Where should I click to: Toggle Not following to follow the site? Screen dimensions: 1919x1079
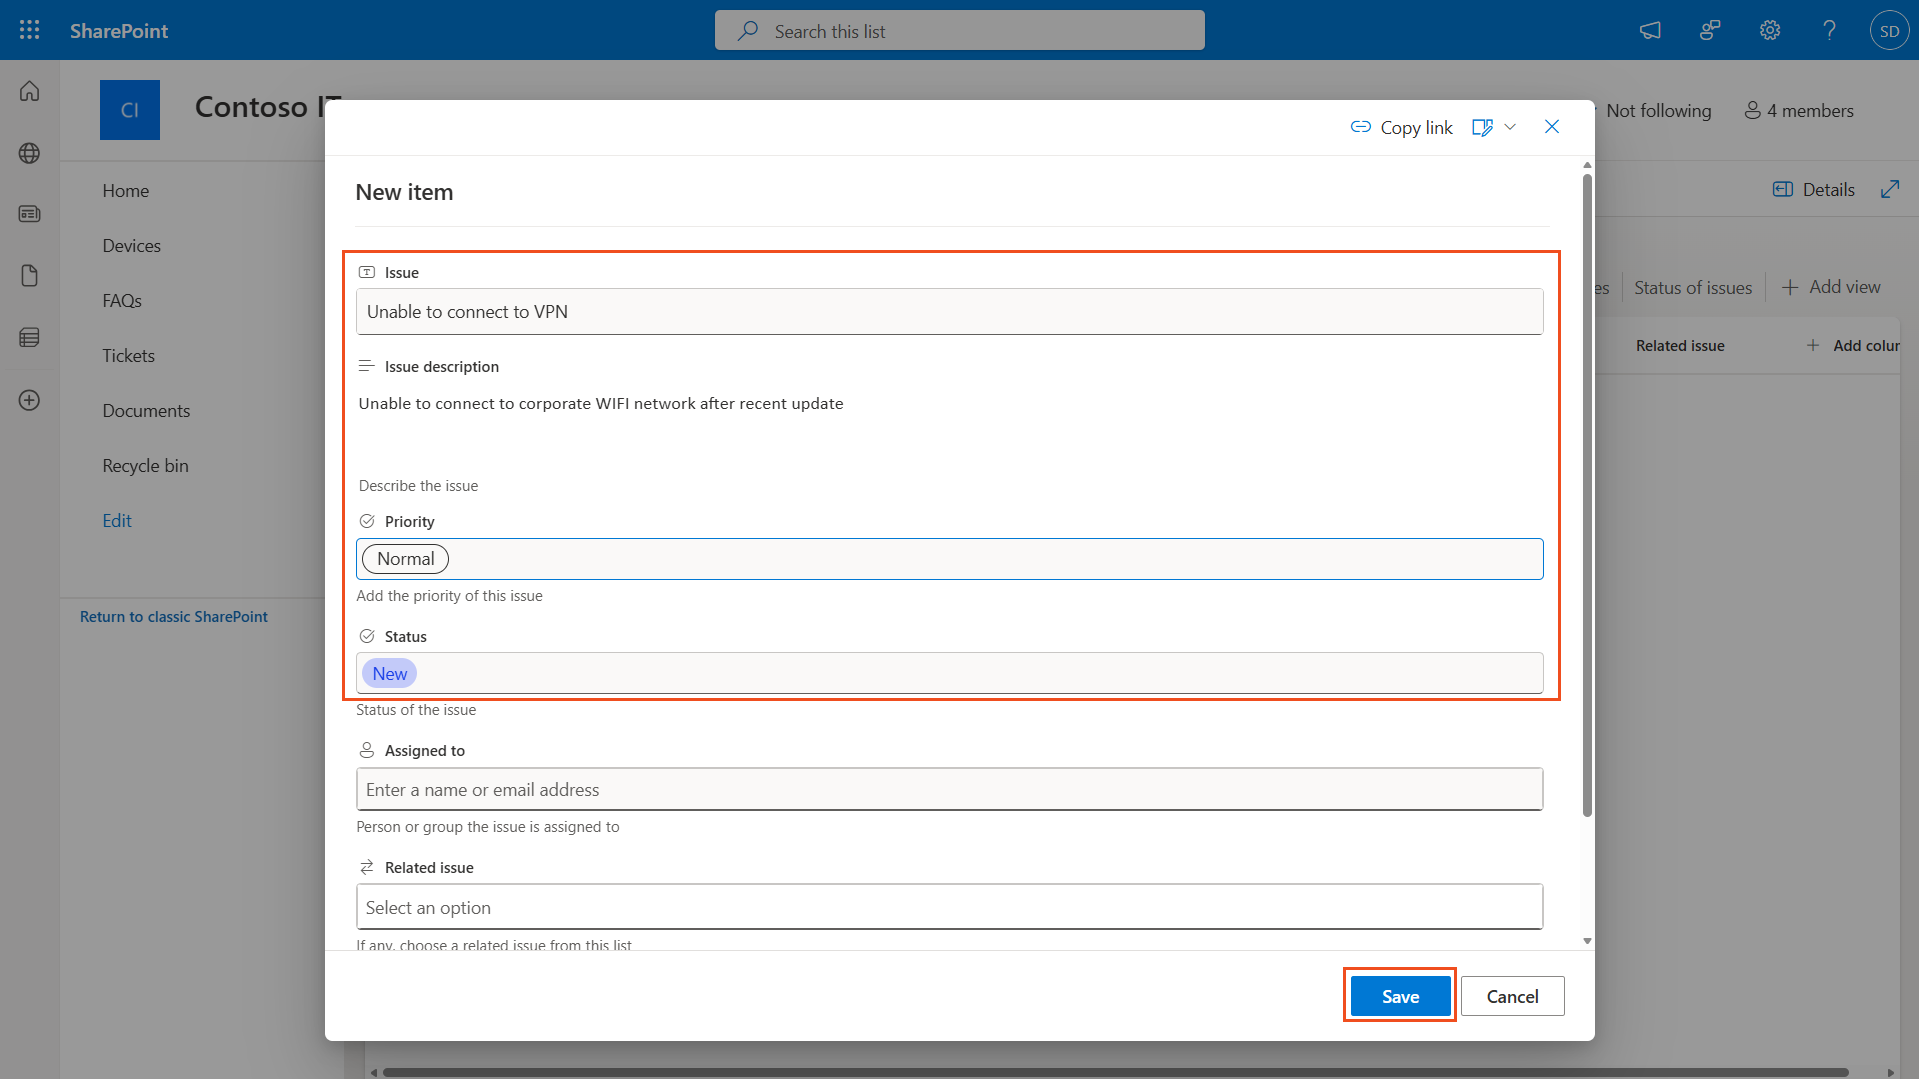(1658, 111)
